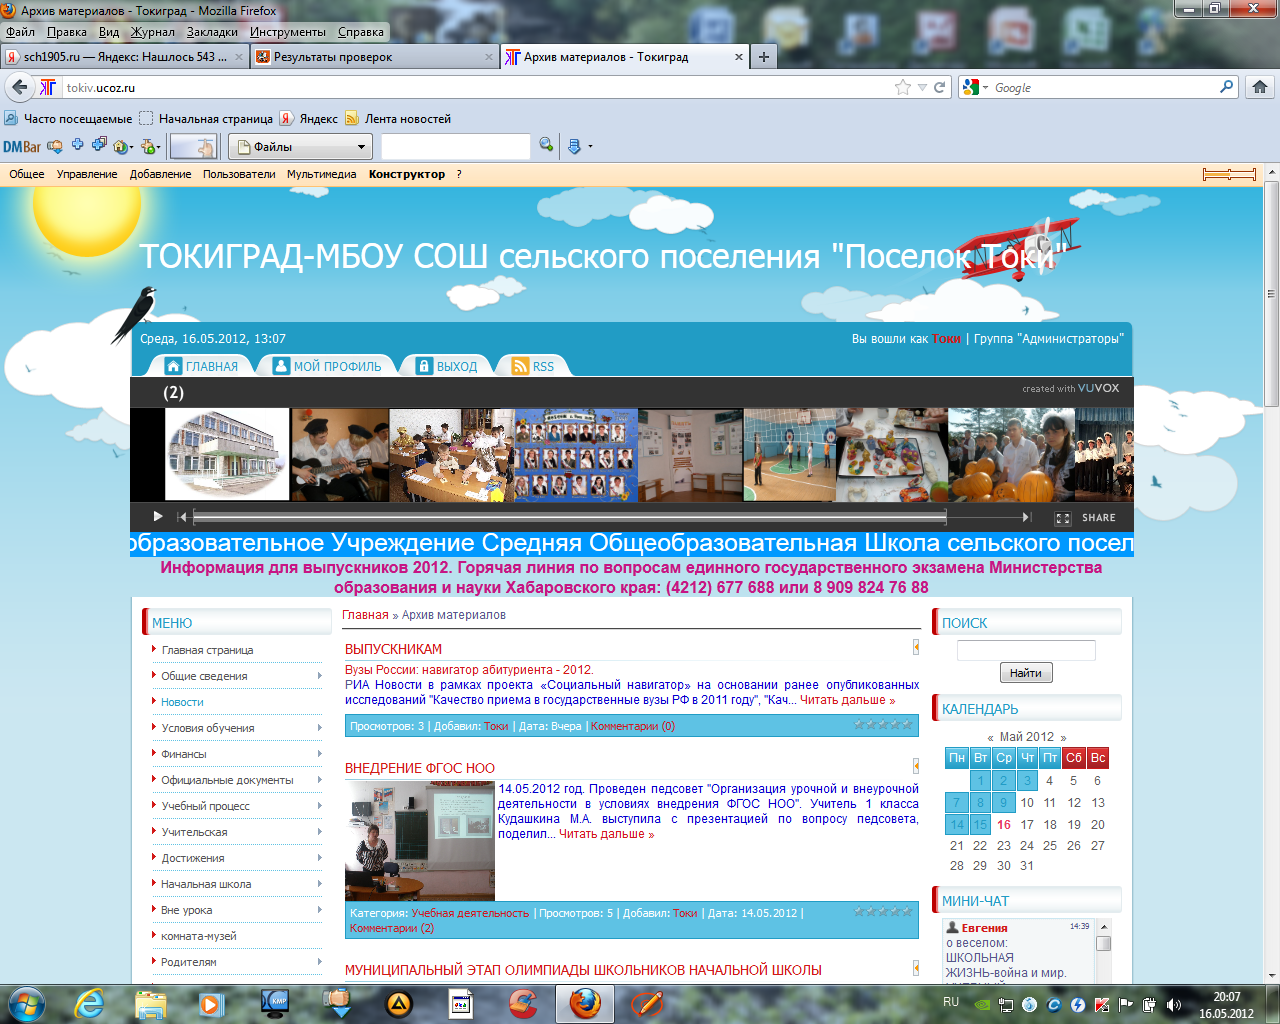Click the 'ВЫХОД' logout tab
Screen dimensions: 1280x1024
(x=447, y=366)
